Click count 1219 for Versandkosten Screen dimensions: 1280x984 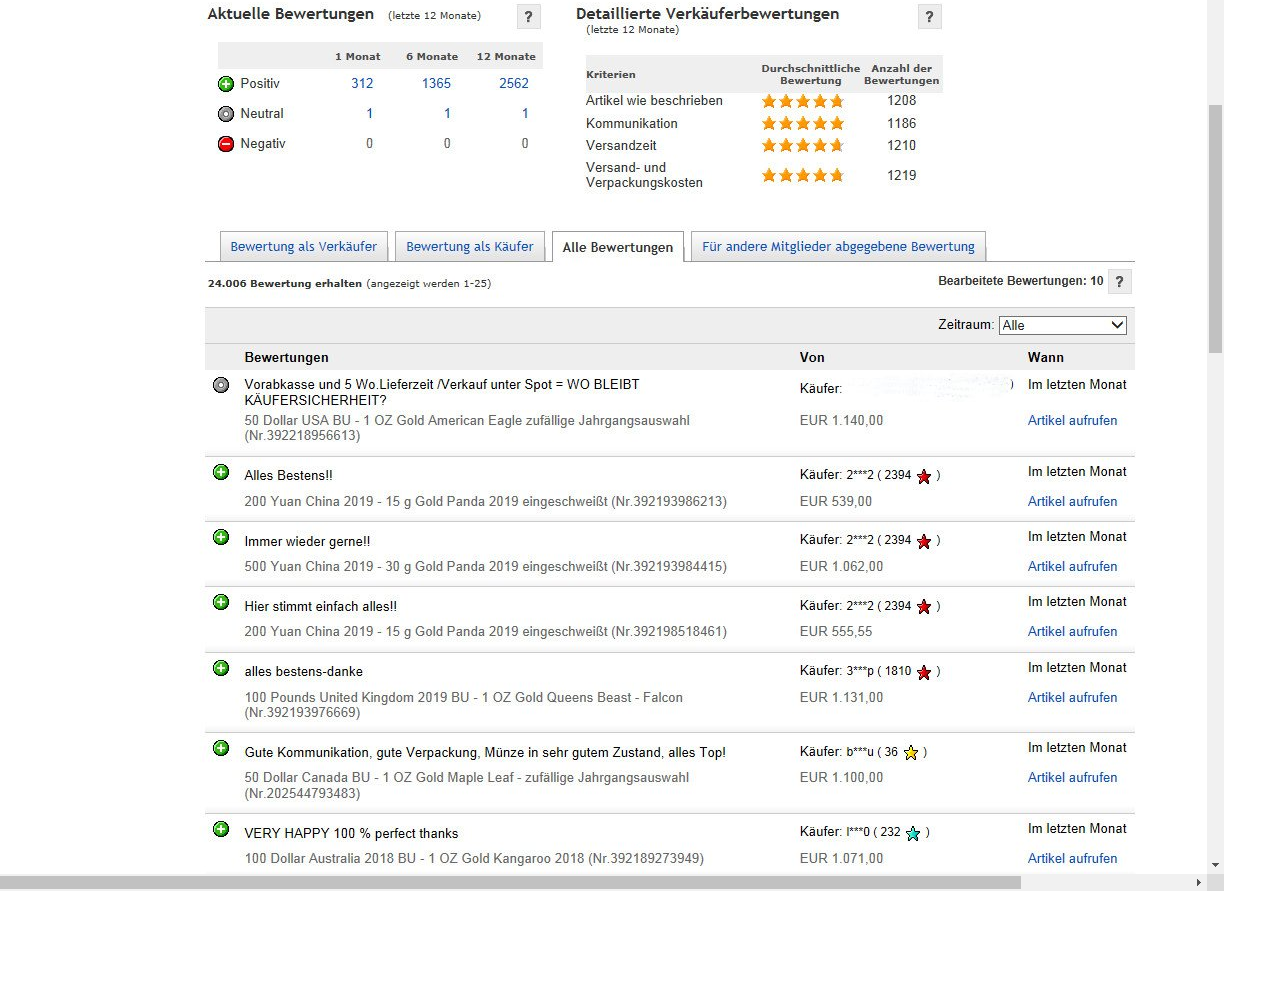click(901, 176)
